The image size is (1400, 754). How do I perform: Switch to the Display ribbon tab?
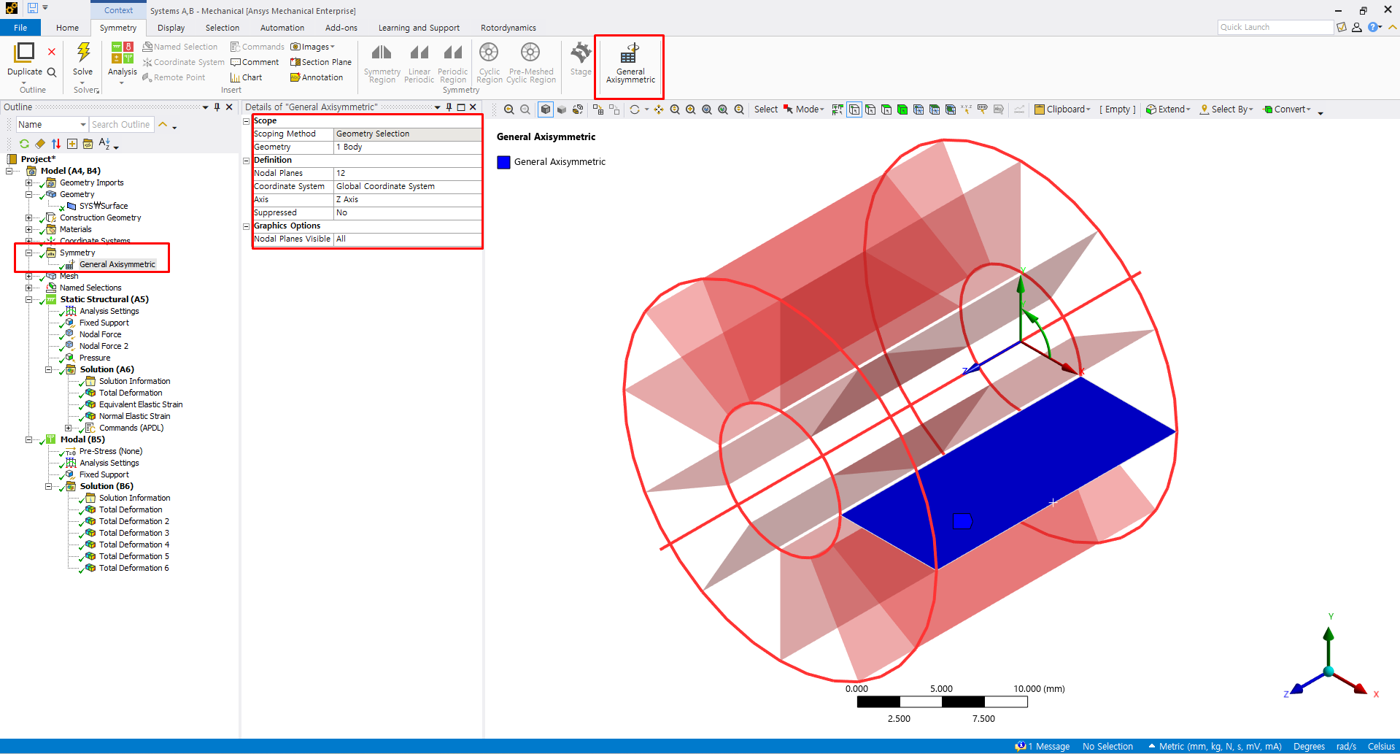(171, 28)
